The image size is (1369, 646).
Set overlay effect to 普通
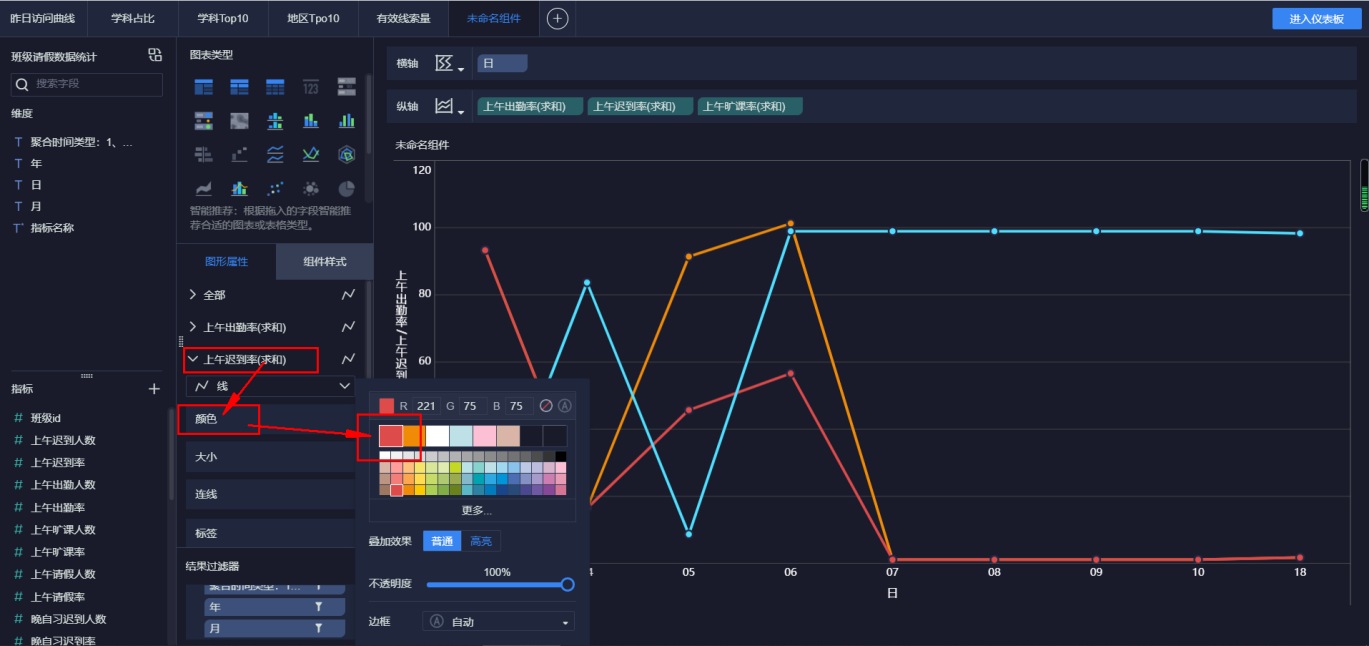442,541
